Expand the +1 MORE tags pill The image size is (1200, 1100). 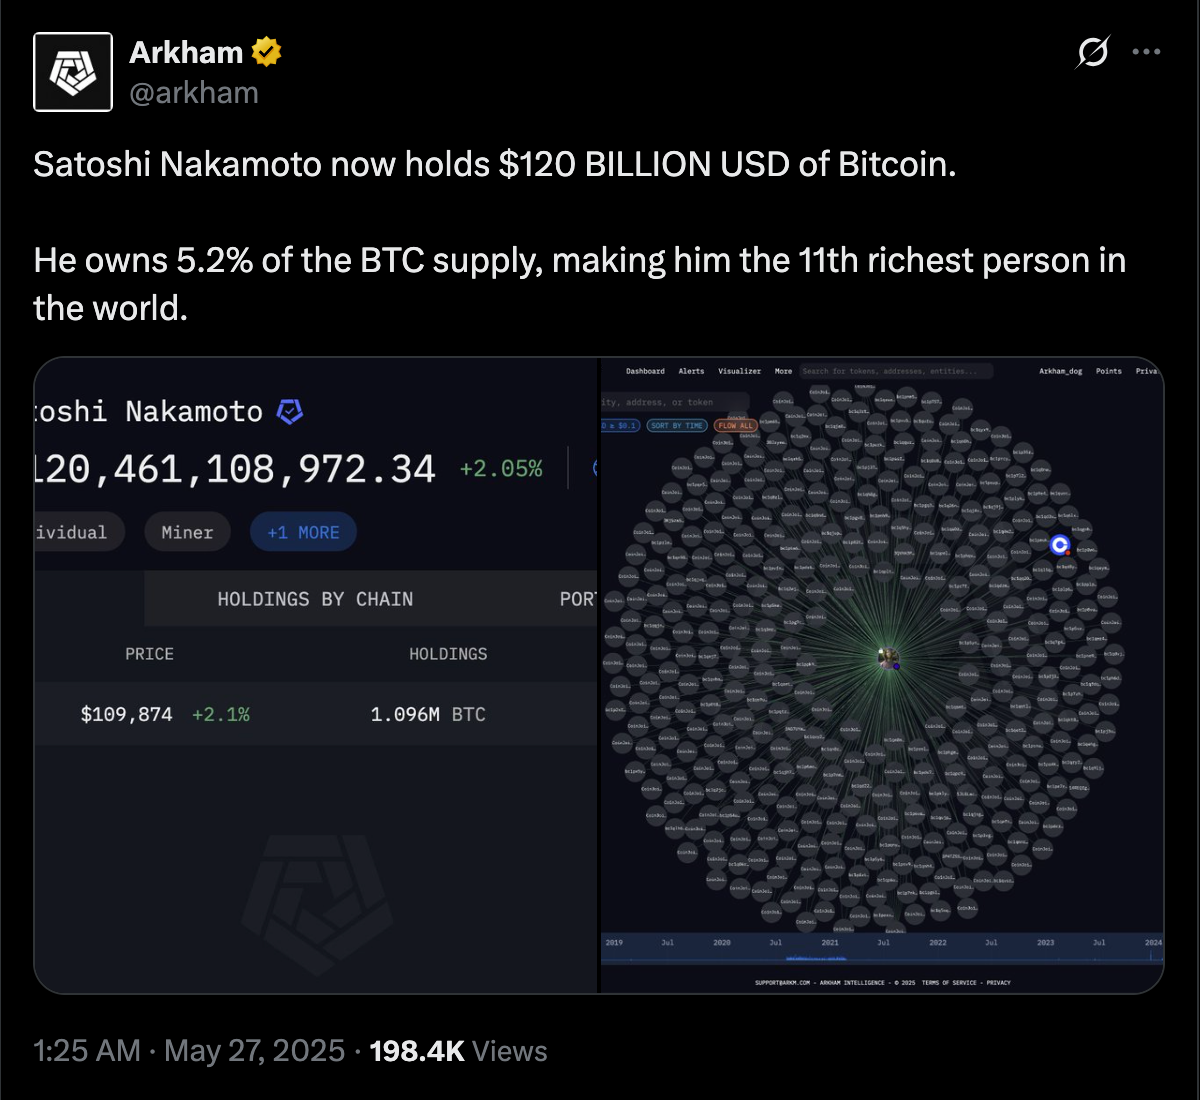(303, 533)
